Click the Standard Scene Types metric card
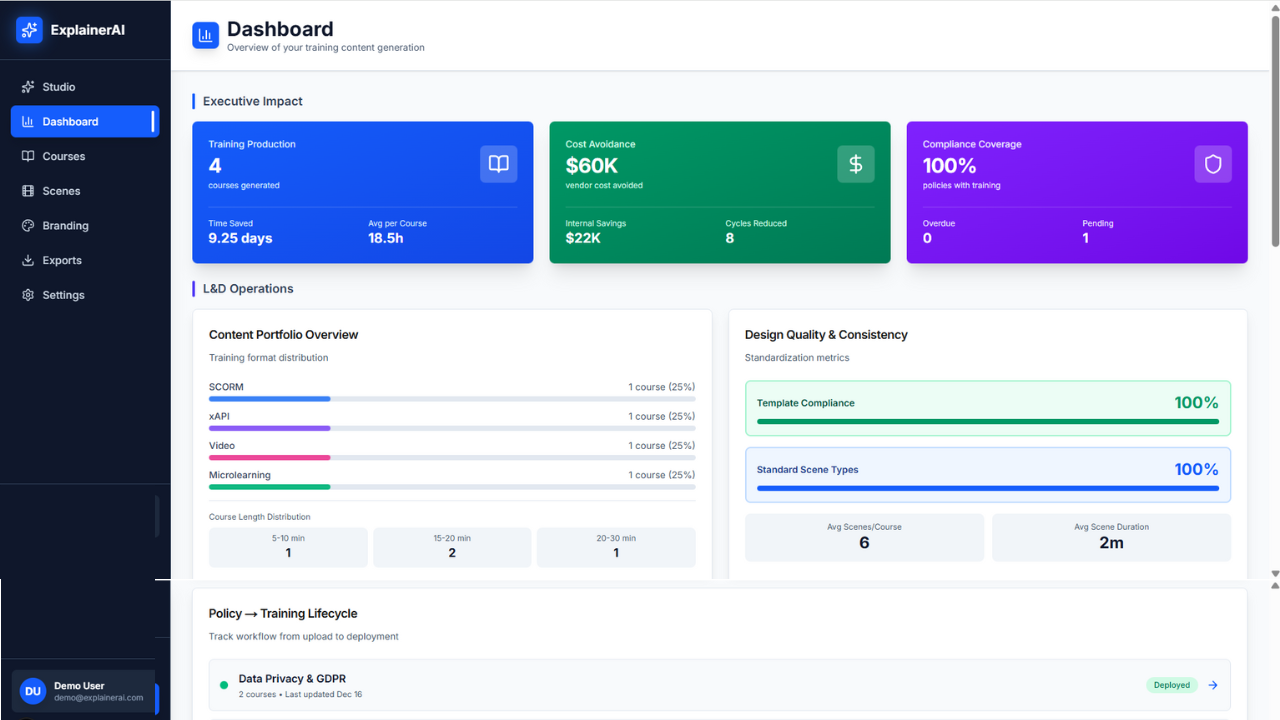This screenshot has width=1280, height=720. 988,474
